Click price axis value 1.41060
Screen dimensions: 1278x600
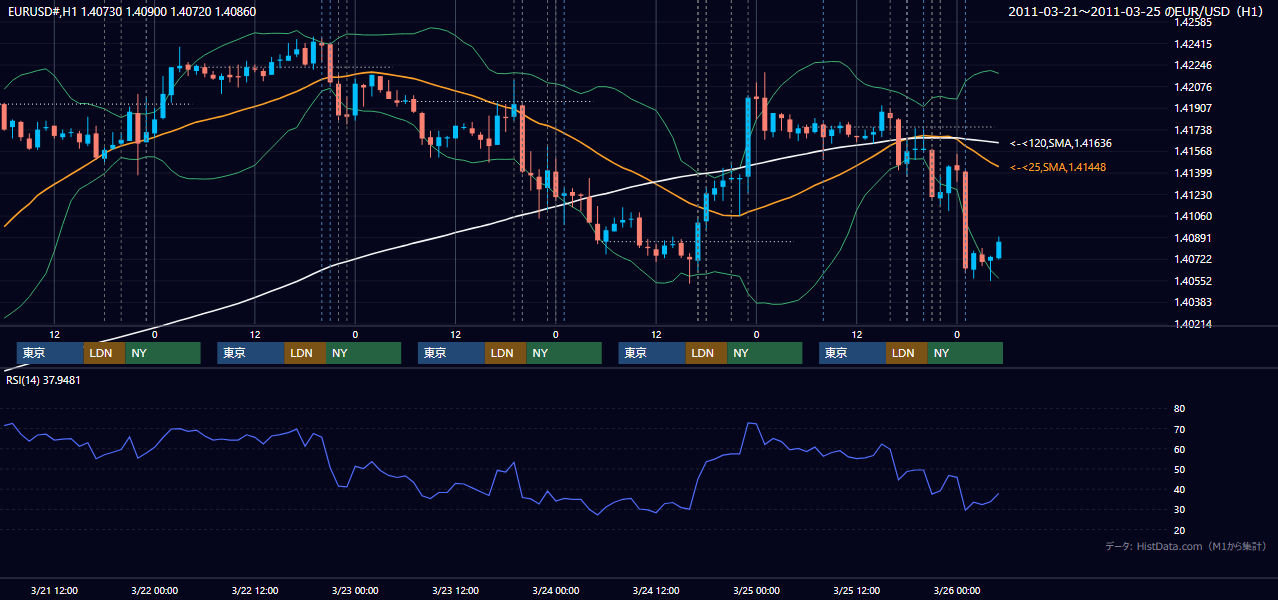[1193, 216]
